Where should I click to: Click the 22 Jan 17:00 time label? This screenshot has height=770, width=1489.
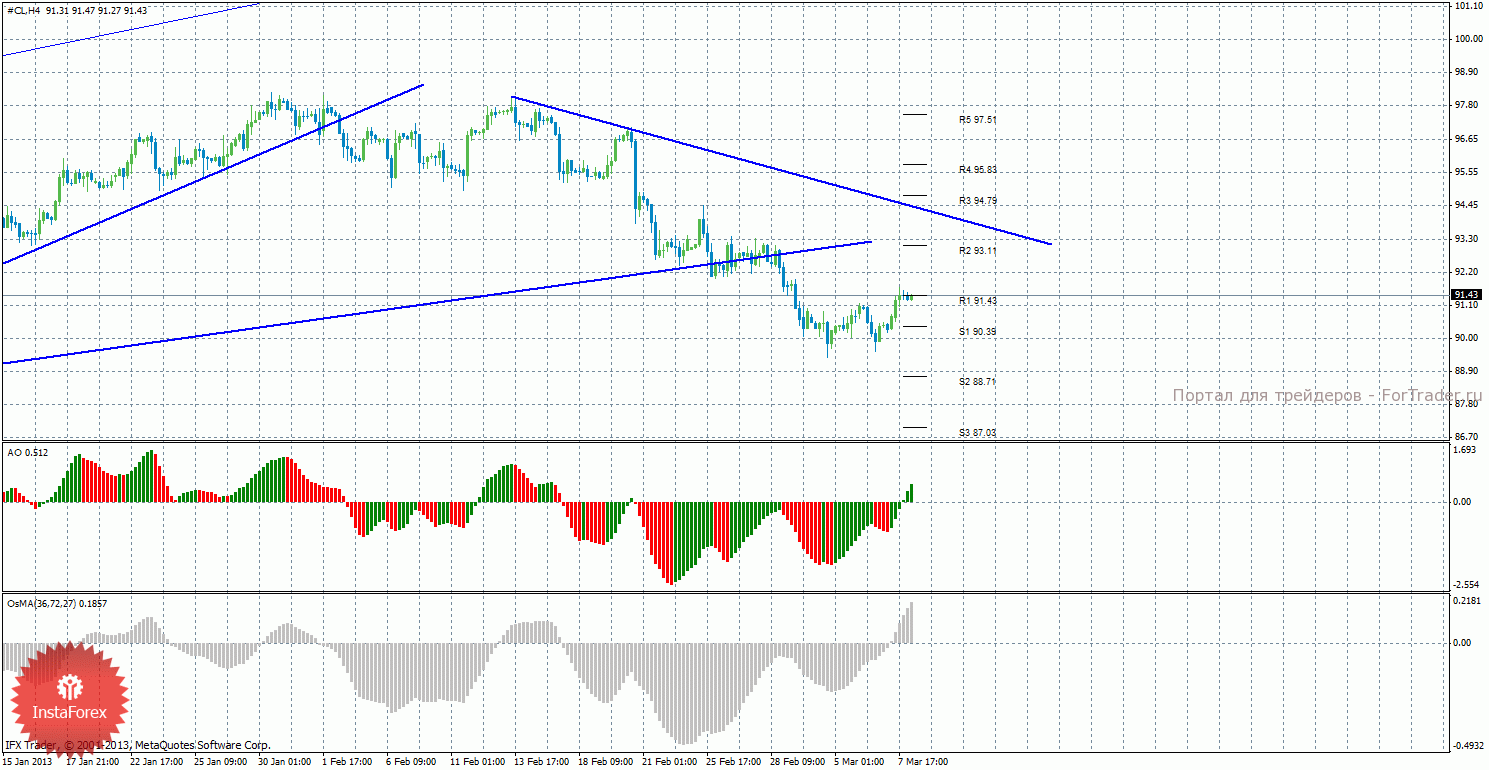point(158,761)
